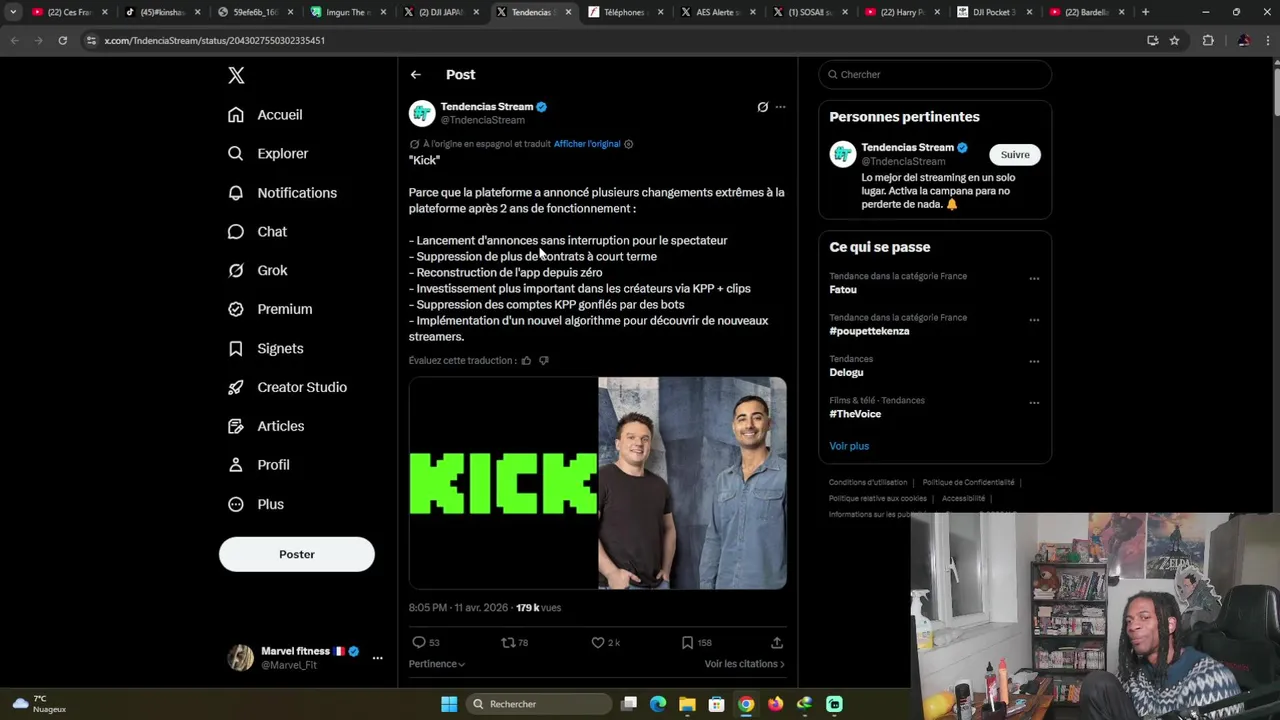Bookmark this page with star icon
Image resolution: width=1280 pixels, height=720 pixels.
pos(1174,40)
